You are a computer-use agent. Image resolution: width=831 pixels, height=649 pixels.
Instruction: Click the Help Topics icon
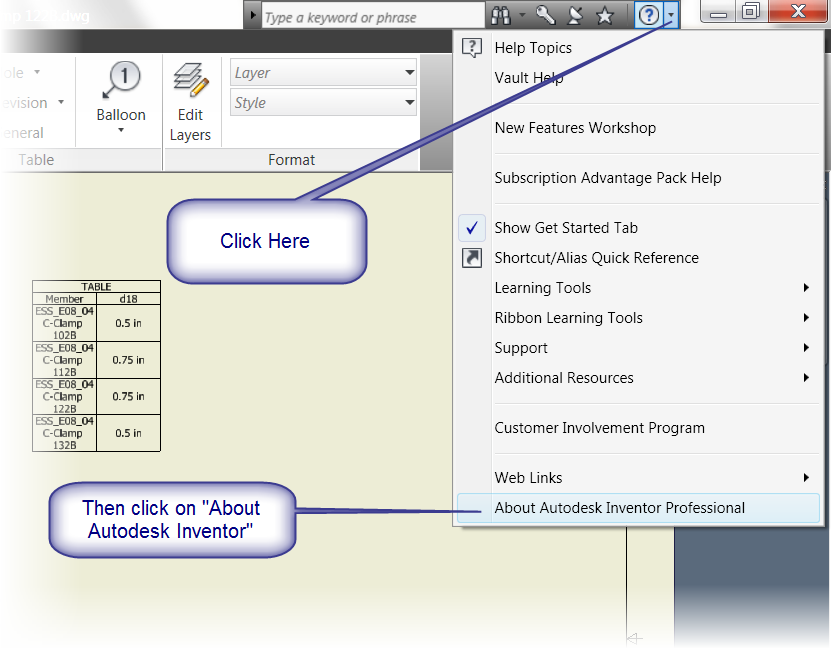coord(472,48)
